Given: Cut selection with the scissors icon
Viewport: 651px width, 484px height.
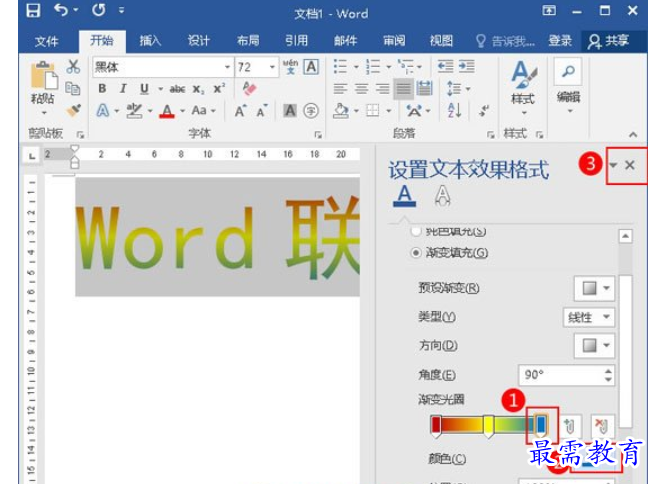Looking at the screenshot, I should pos(73,66).
